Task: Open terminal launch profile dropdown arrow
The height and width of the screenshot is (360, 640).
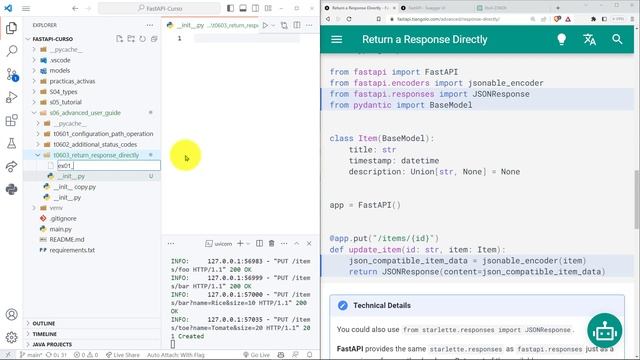Action: (x=248, y=244)
